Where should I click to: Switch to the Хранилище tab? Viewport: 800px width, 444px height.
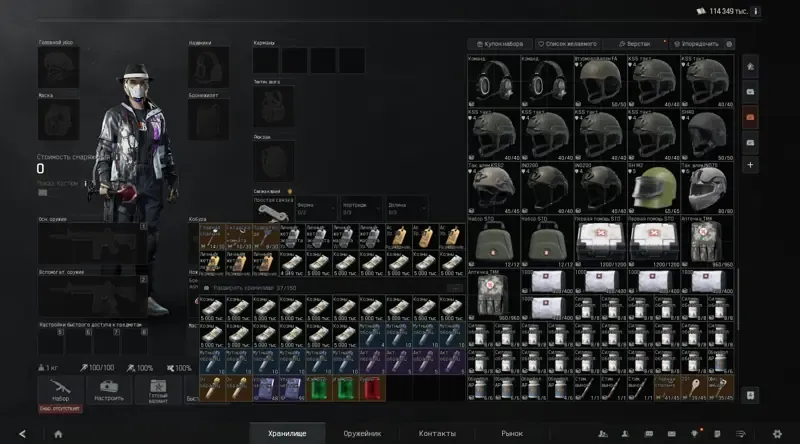point(287,433)
